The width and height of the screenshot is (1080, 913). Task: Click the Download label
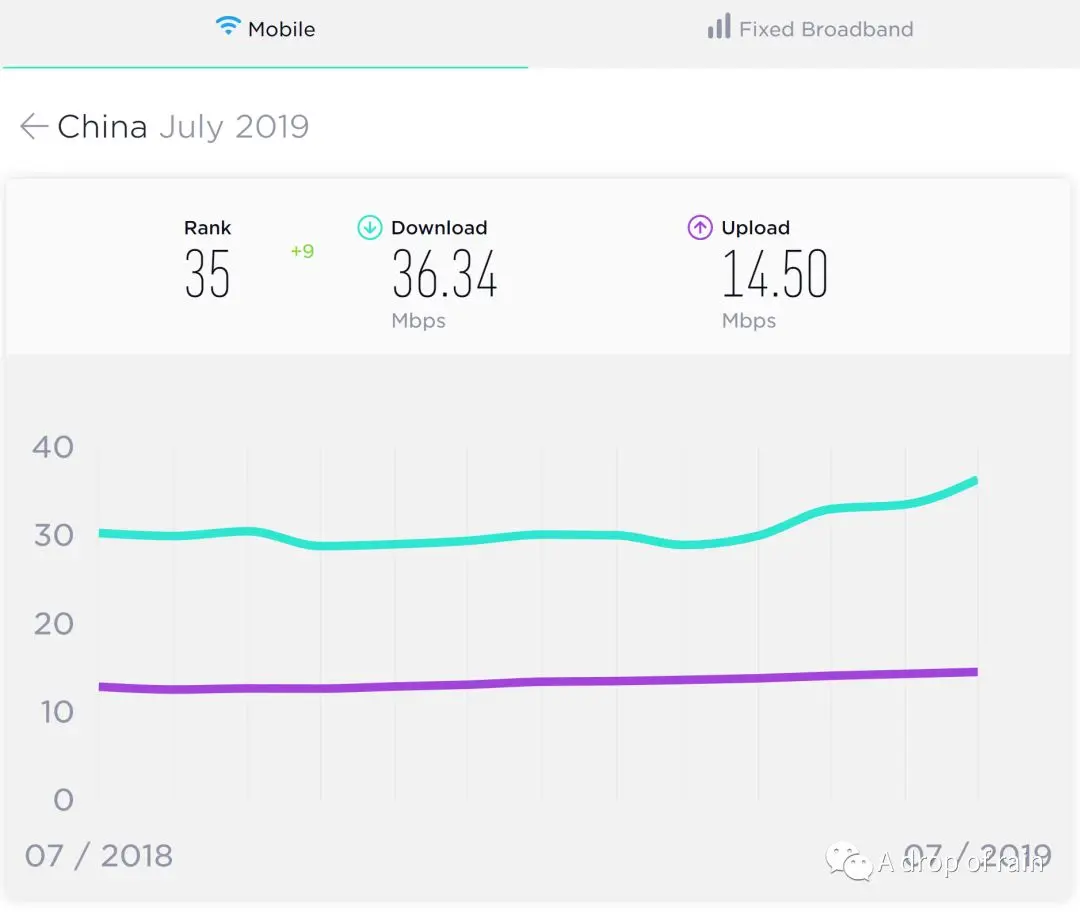(x=439, y=228)
